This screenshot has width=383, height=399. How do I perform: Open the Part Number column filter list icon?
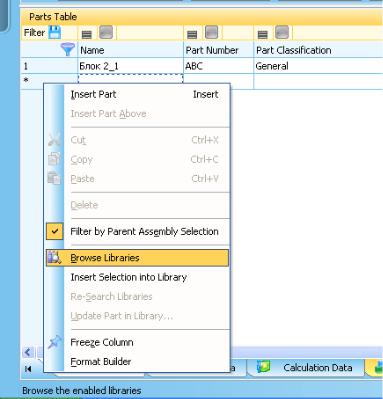click(x=192, y=34)
